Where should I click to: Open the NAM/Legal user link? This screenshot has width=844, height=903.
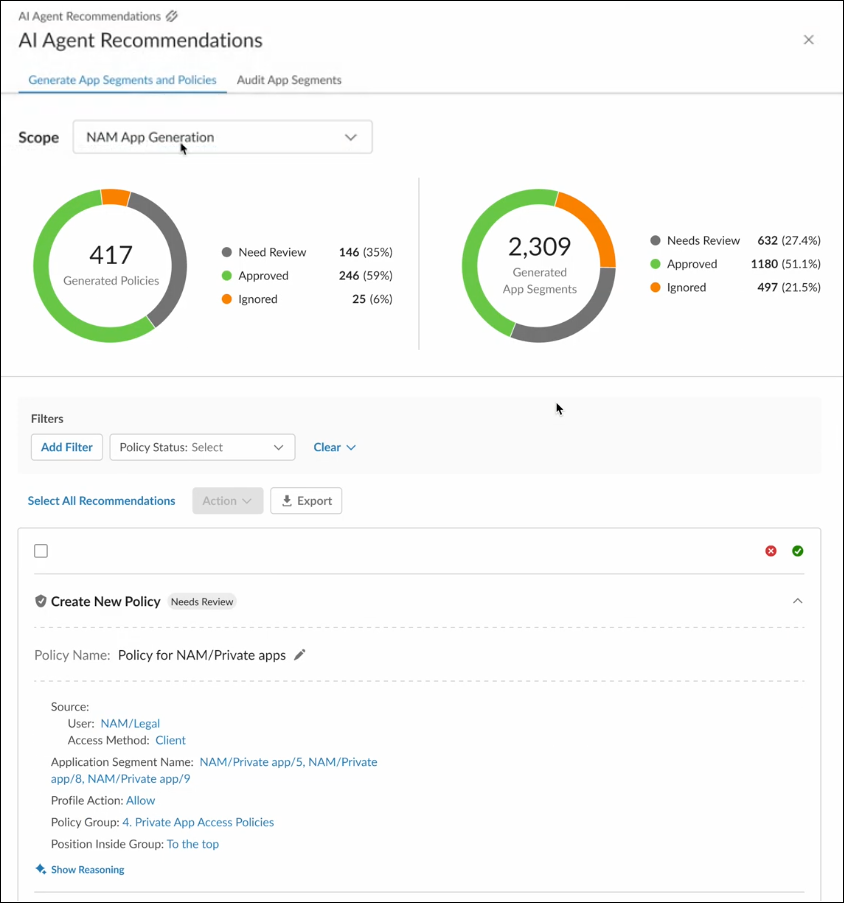[130, 723]
